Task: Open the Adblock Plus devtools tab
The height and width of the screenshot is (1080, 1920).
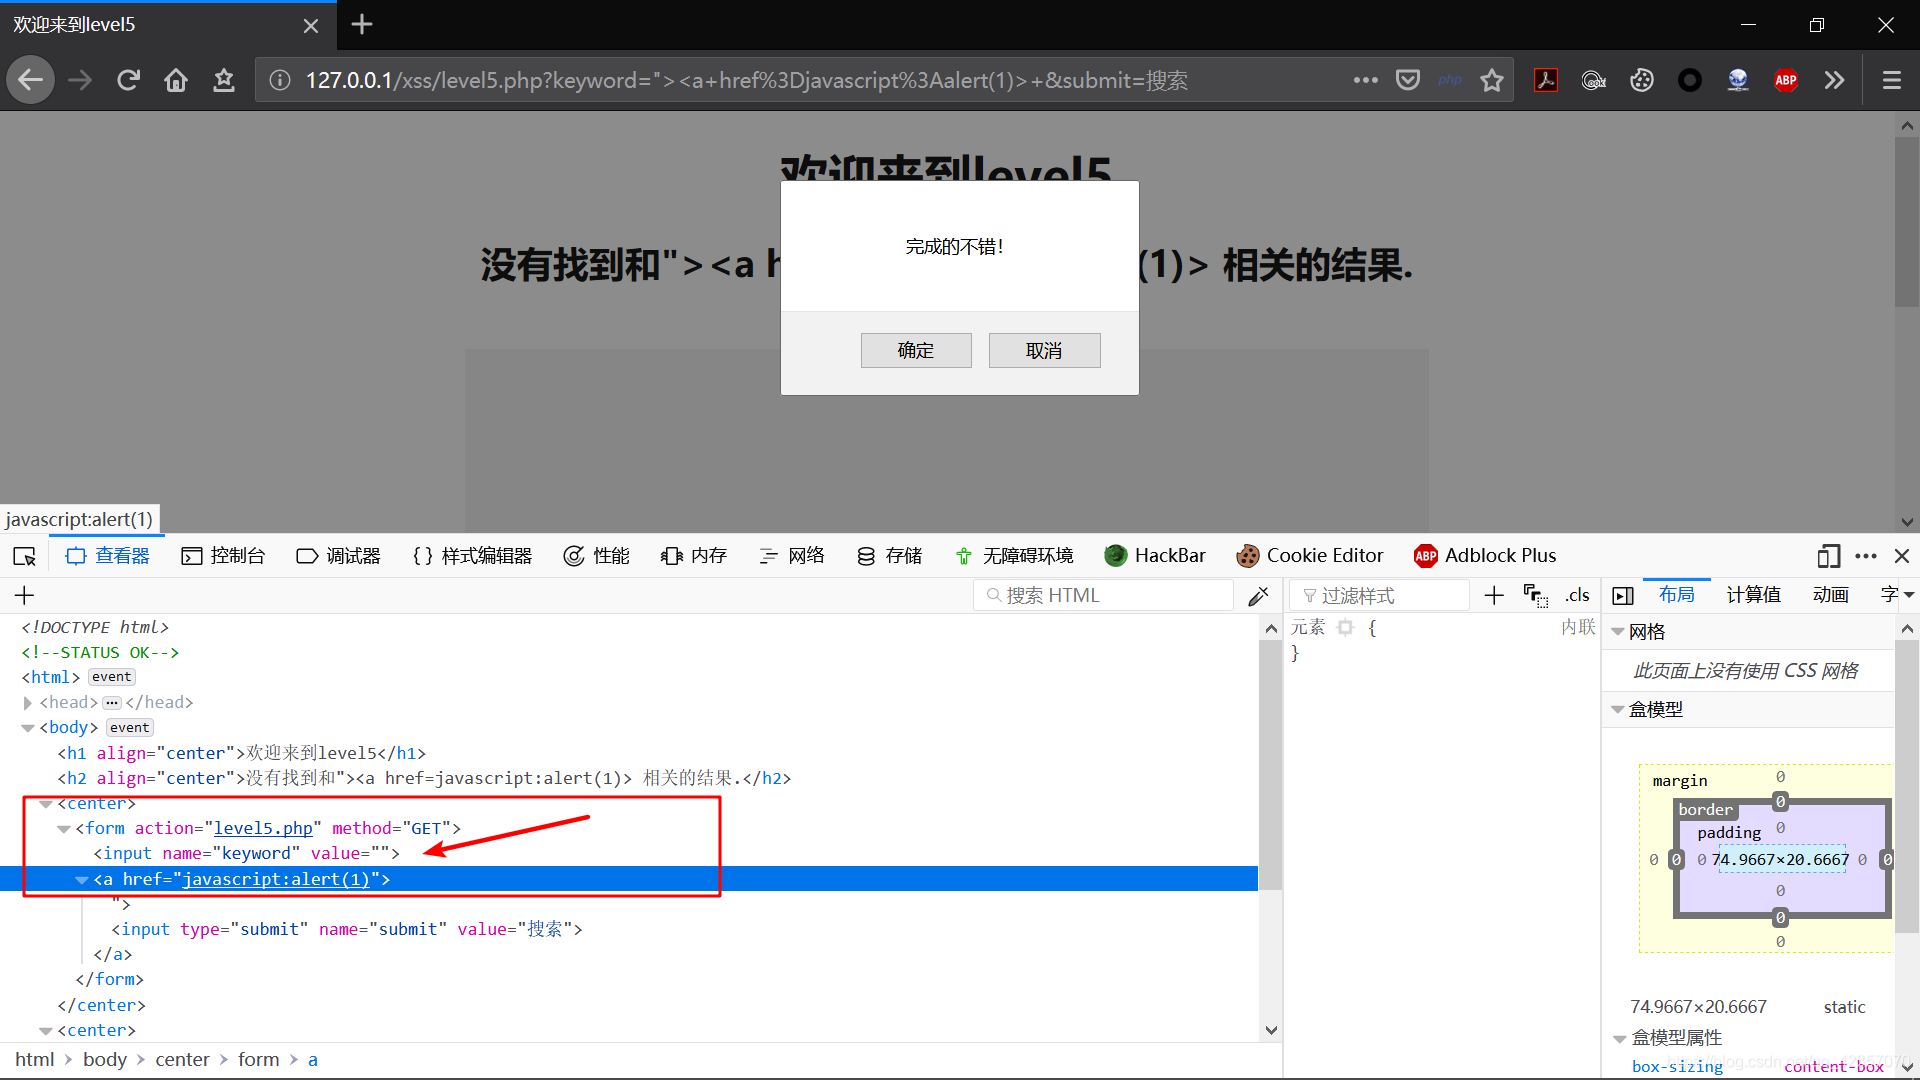Action: 1486,556
